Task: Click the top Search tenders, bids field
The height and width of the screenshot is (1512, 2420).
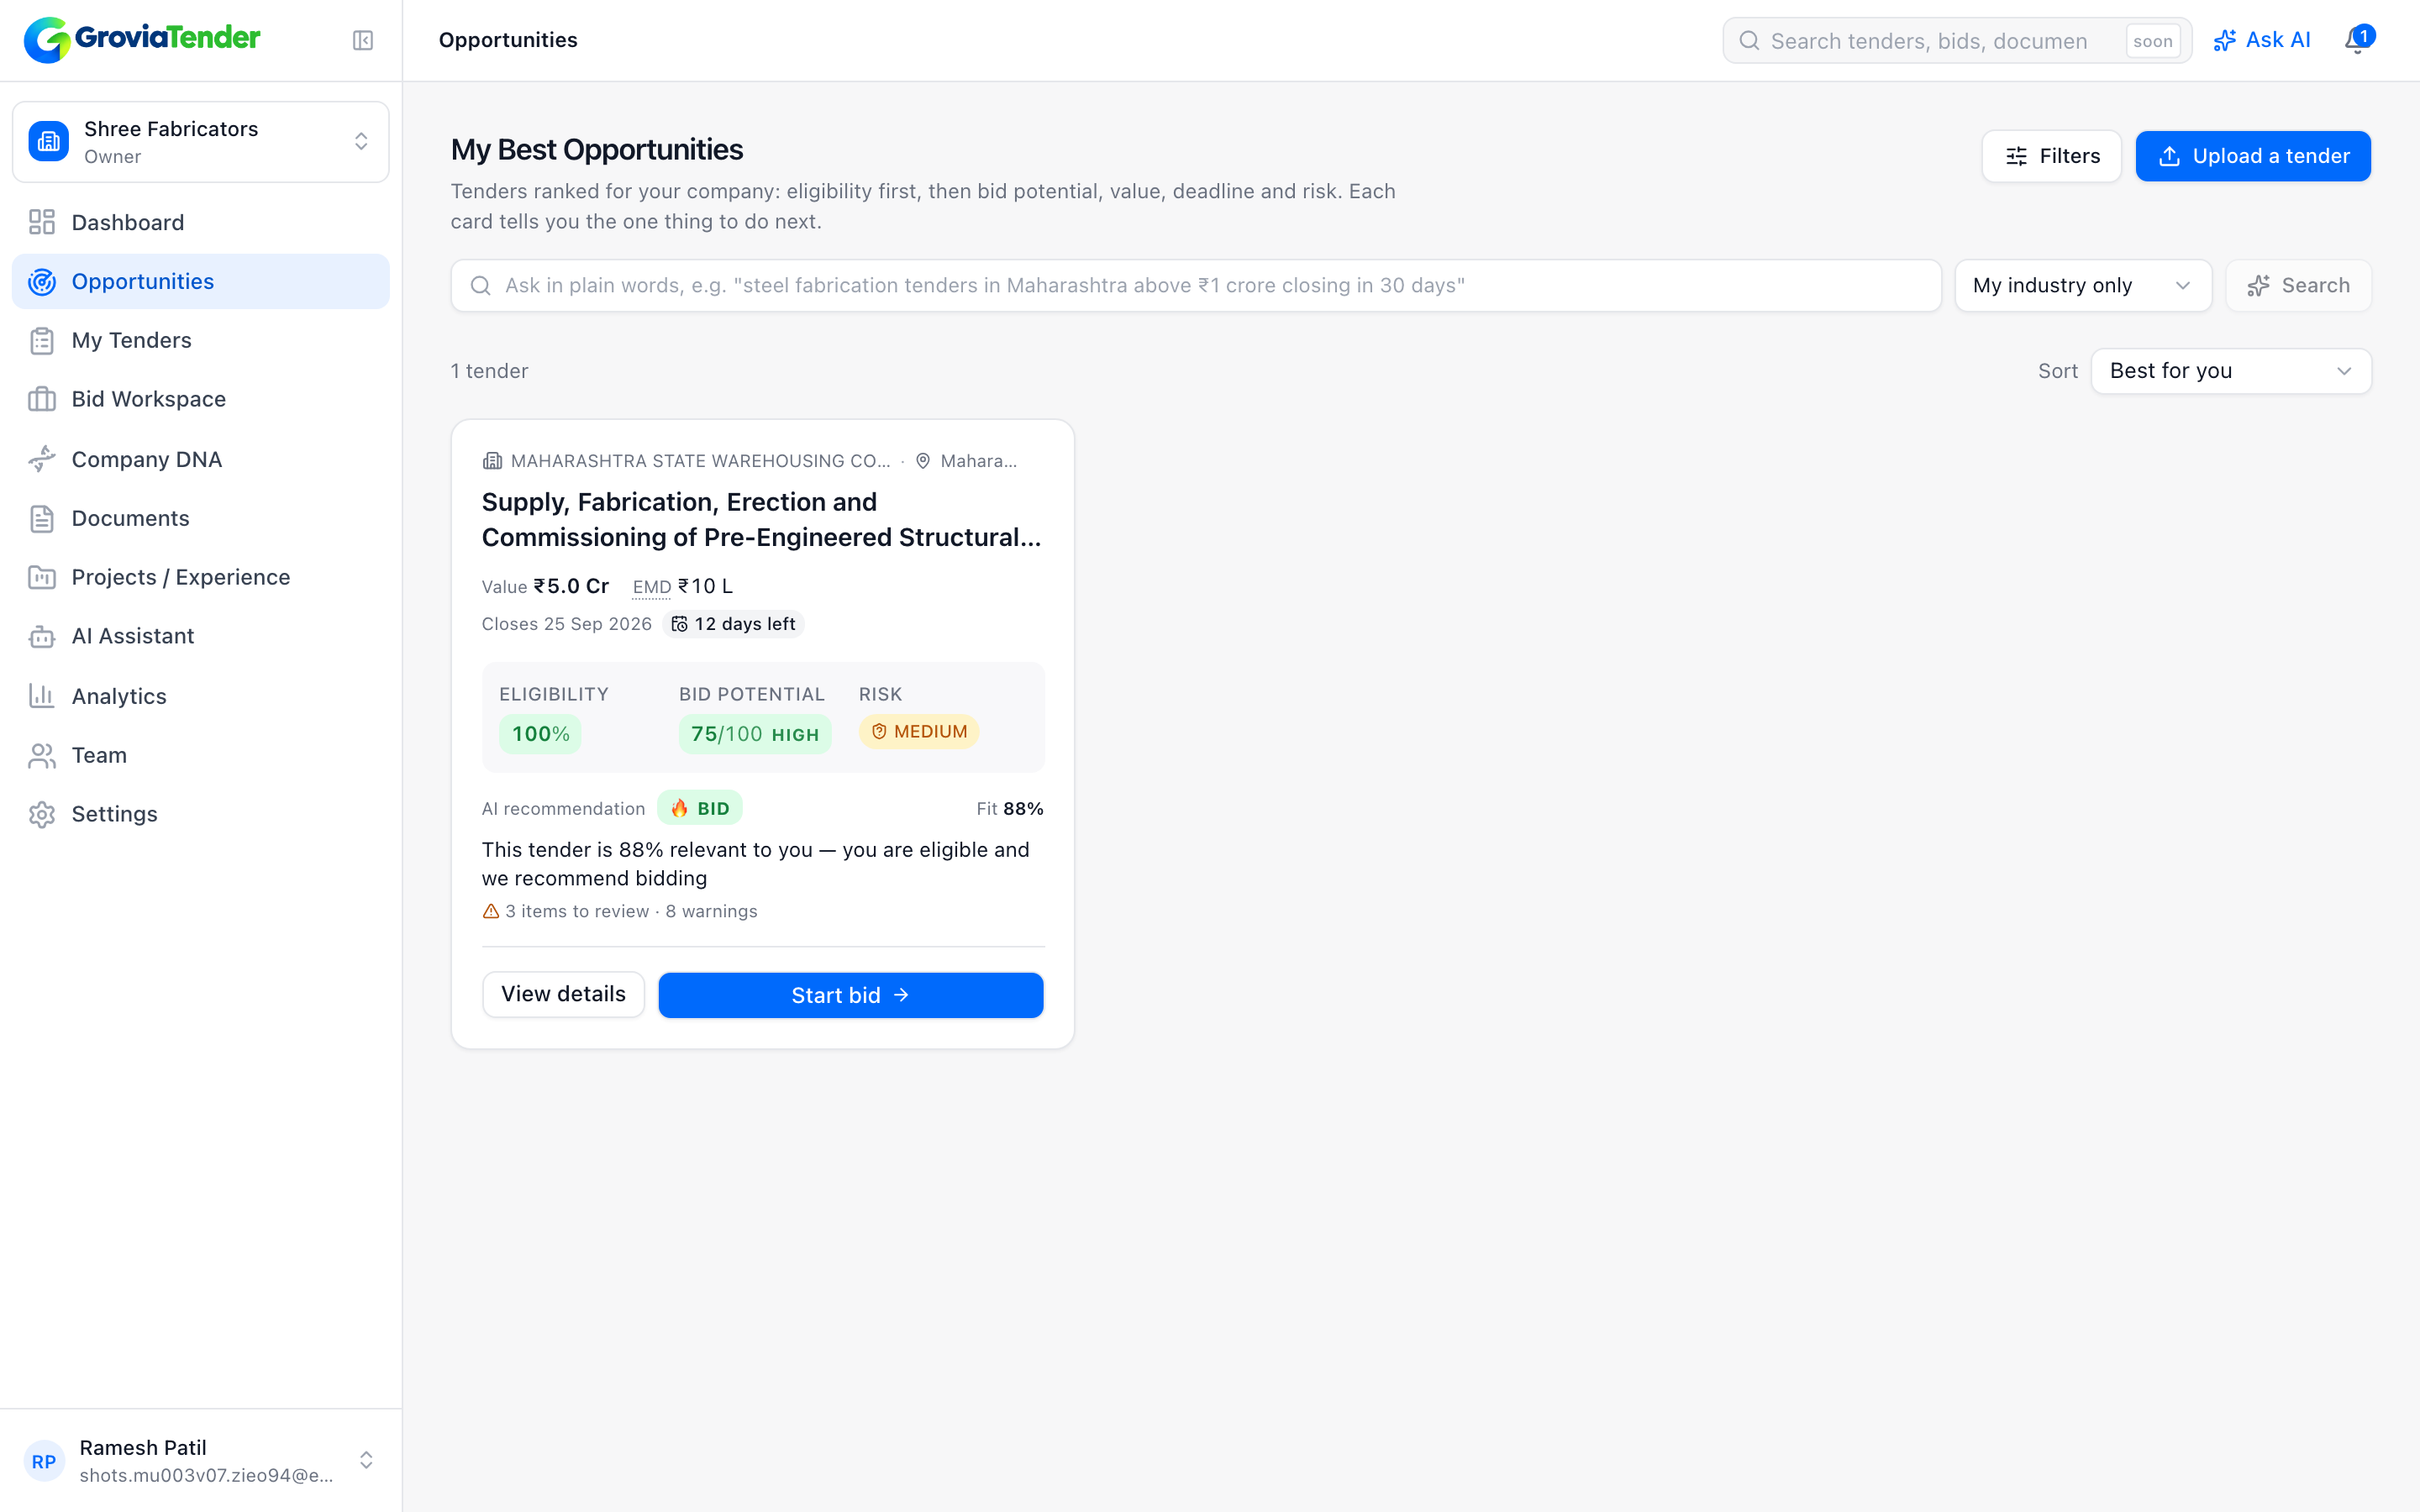Action: pos(1957,40)
